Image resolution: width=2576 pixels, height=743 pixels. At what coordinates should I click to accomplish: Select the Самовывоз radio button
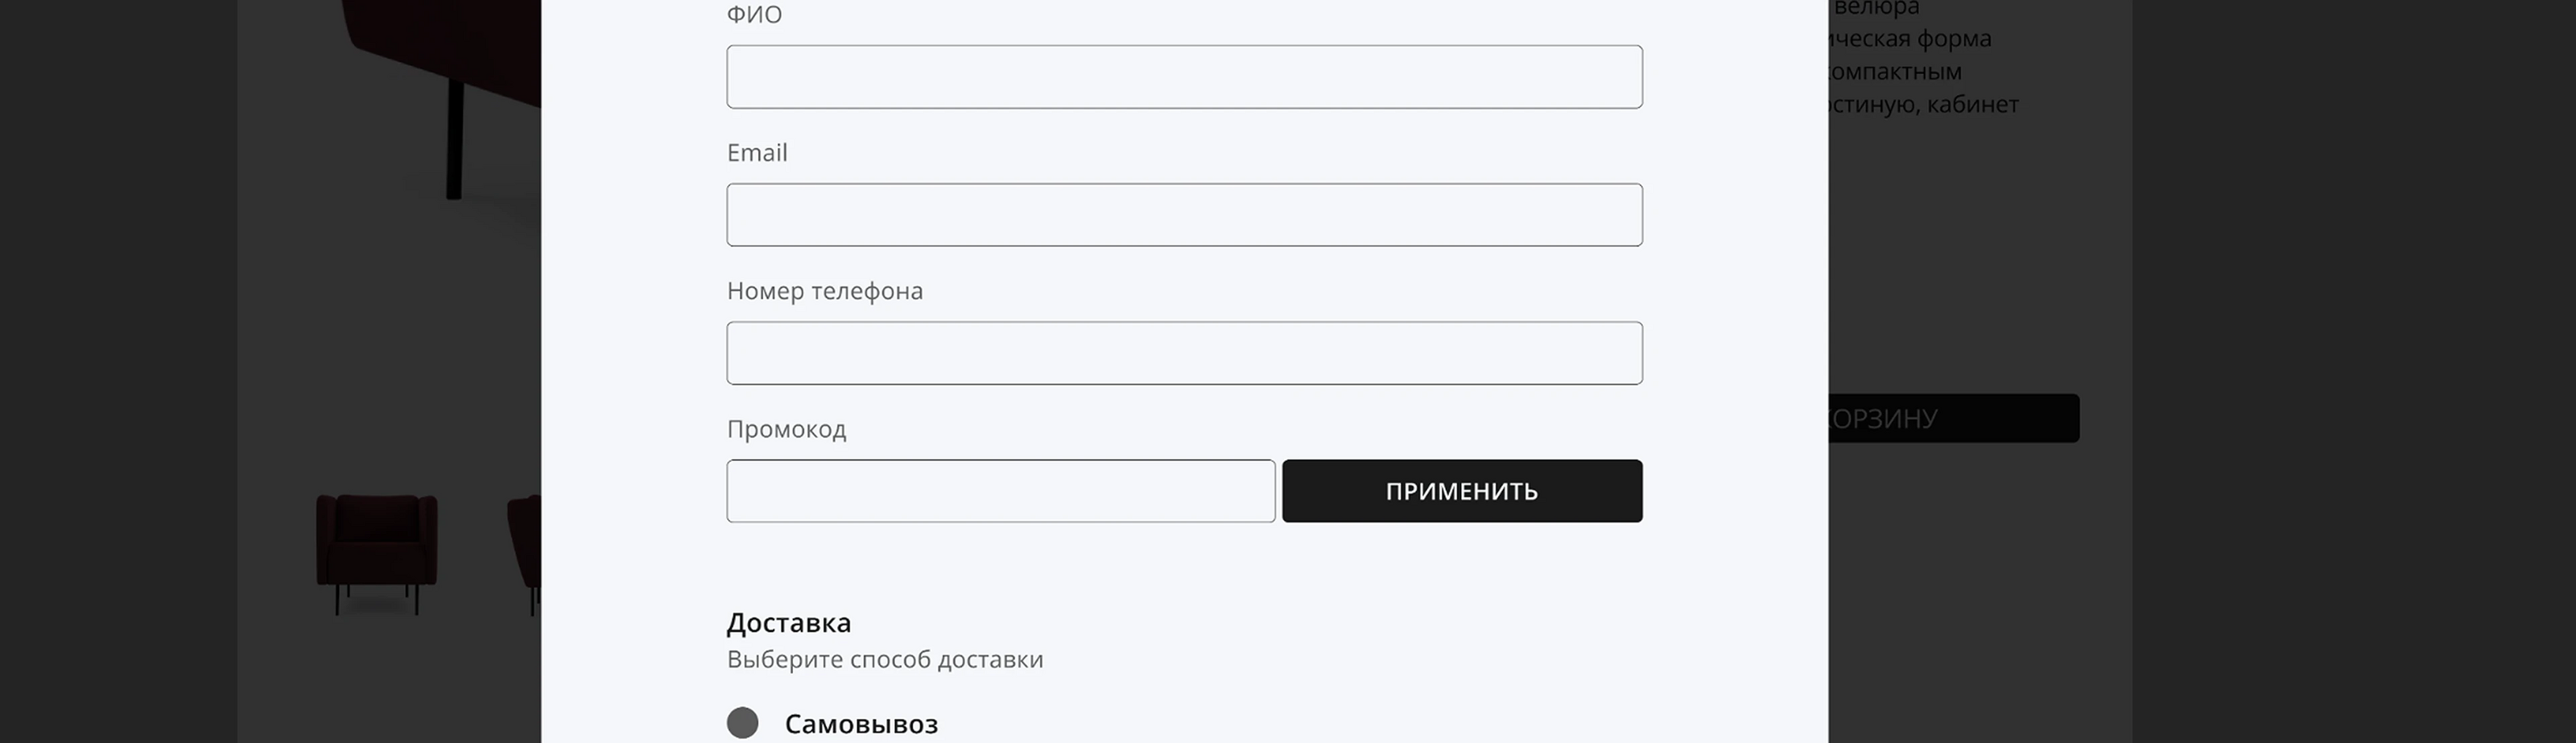click(742, 723)
